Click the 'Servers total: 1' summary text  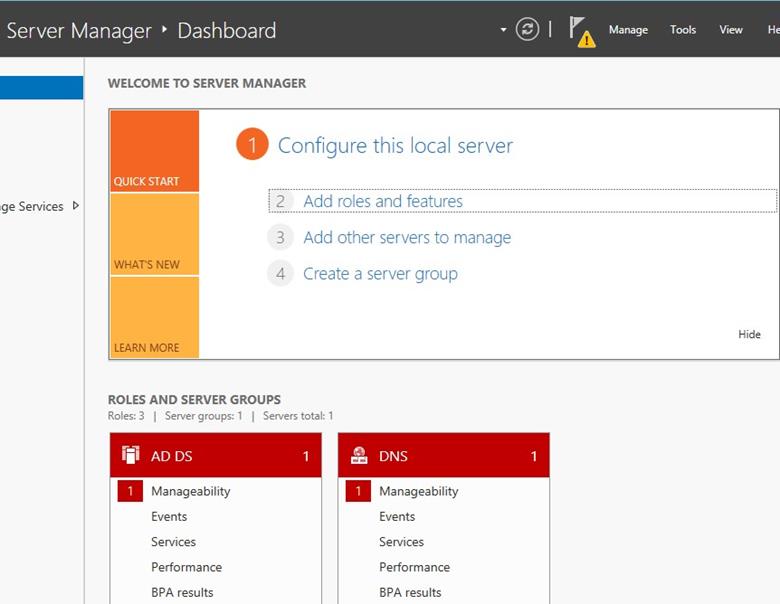click(298, 416)
